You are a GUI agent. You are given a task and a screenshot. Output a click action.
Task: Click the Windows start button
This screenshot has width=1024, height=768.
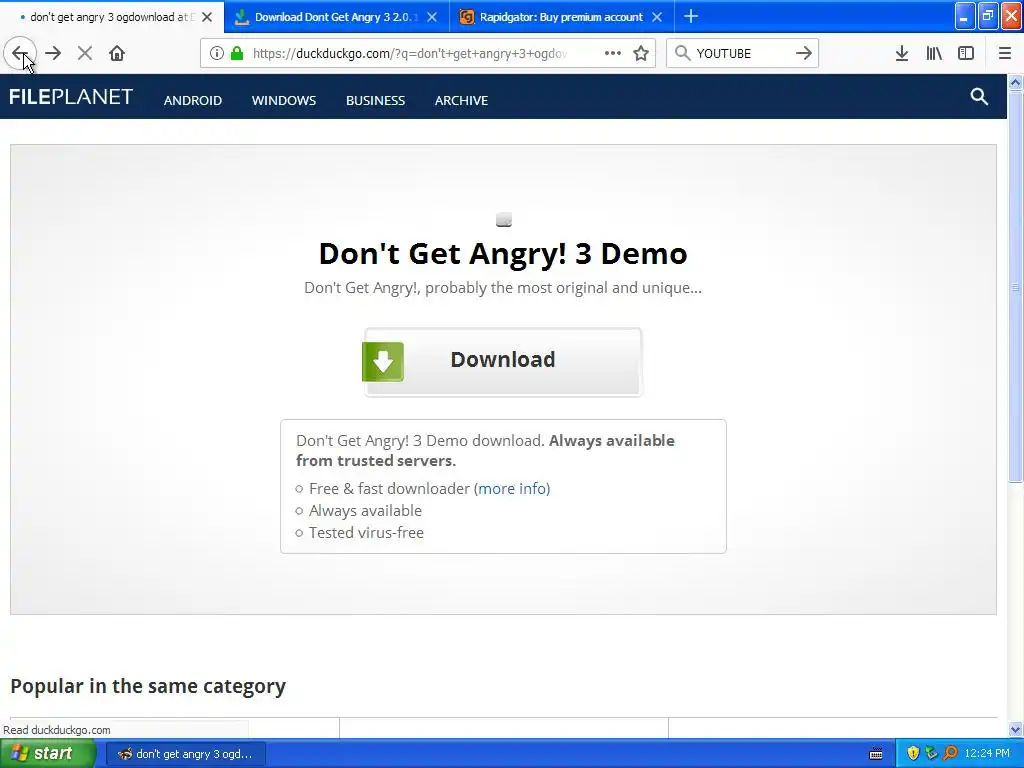47,754
